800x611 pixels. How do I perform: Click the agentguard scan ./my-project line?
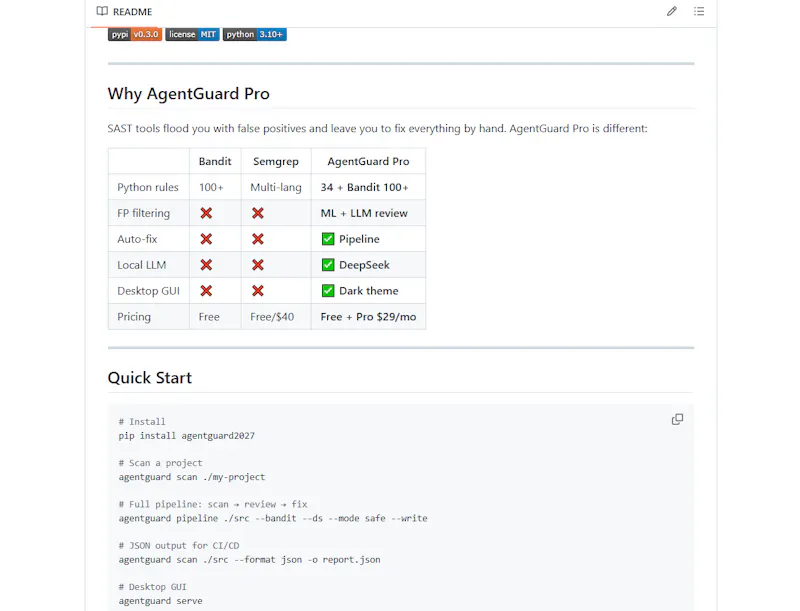point(192,477)
